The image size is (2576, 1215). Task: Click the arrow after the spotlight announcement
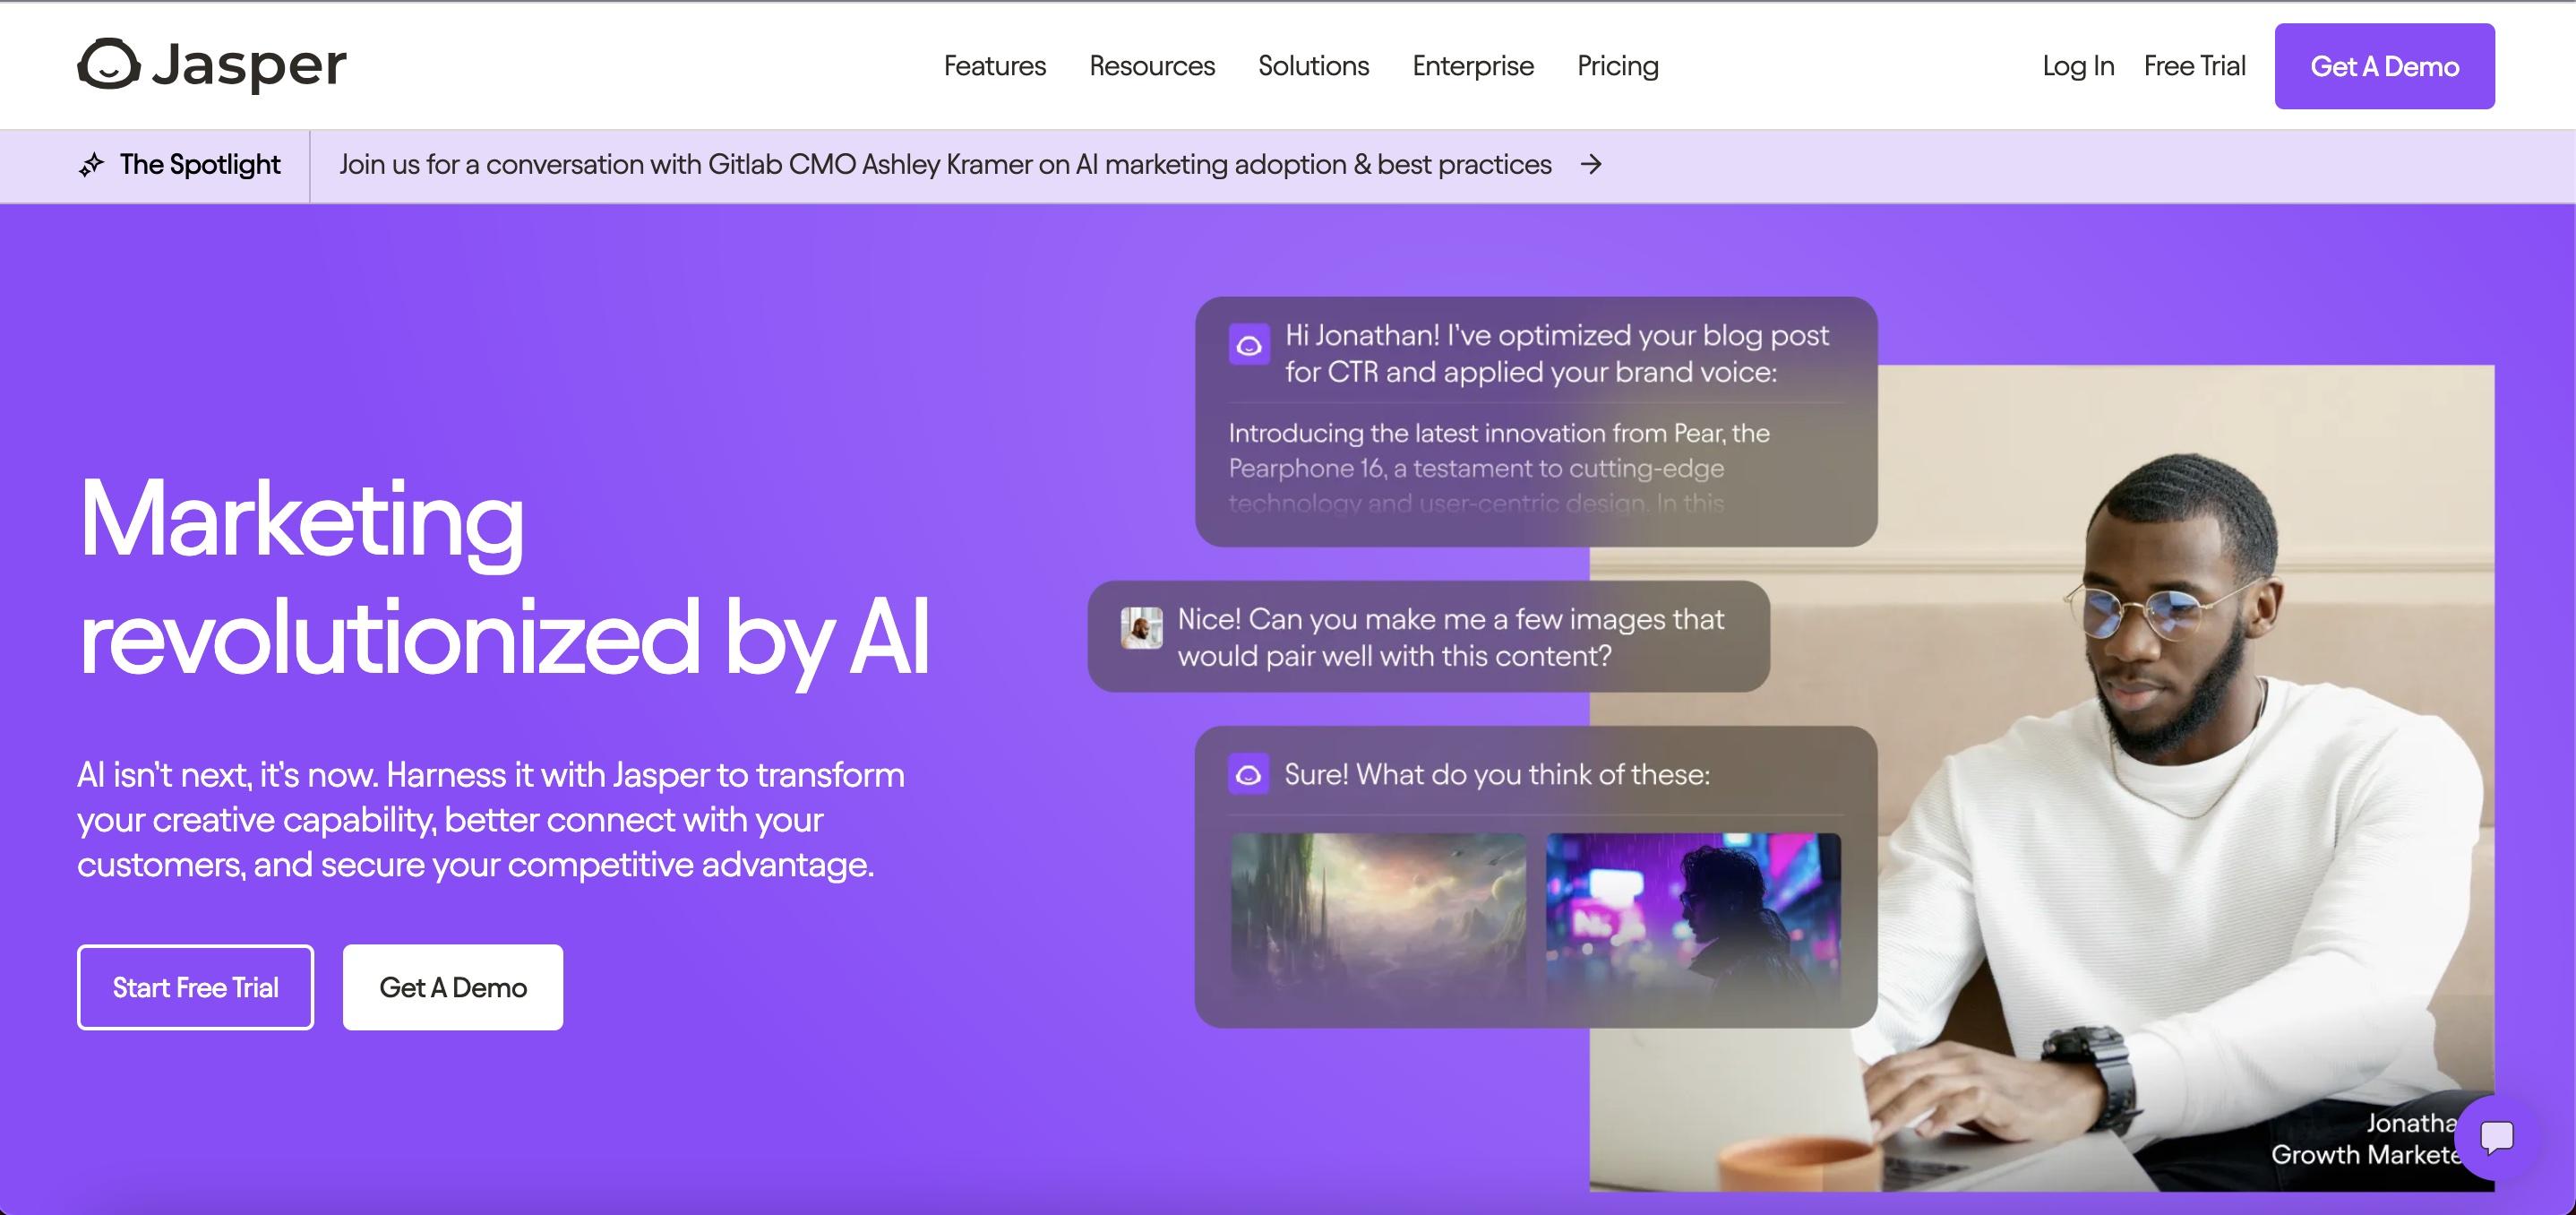click(x=1591, y=165)
